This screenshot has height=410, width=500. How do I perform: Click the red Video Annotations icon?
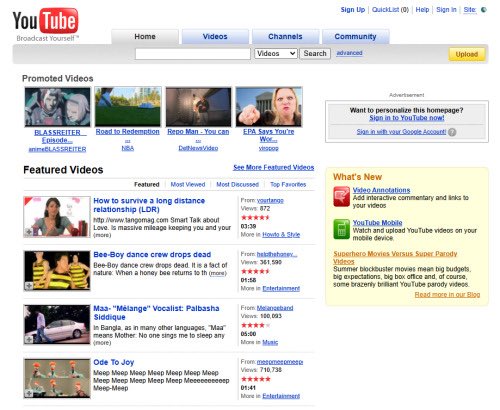coord(341,197)
